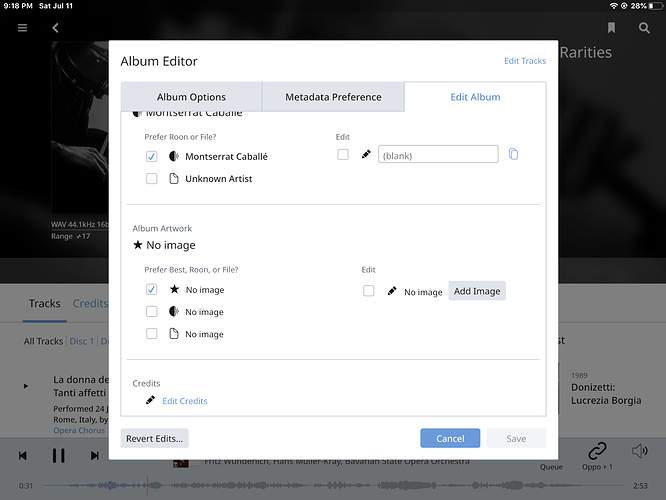The height and width of the screenshot is (500, 666).
Task: Click the Wi-Fi status icon
Action: coord(613,6)
